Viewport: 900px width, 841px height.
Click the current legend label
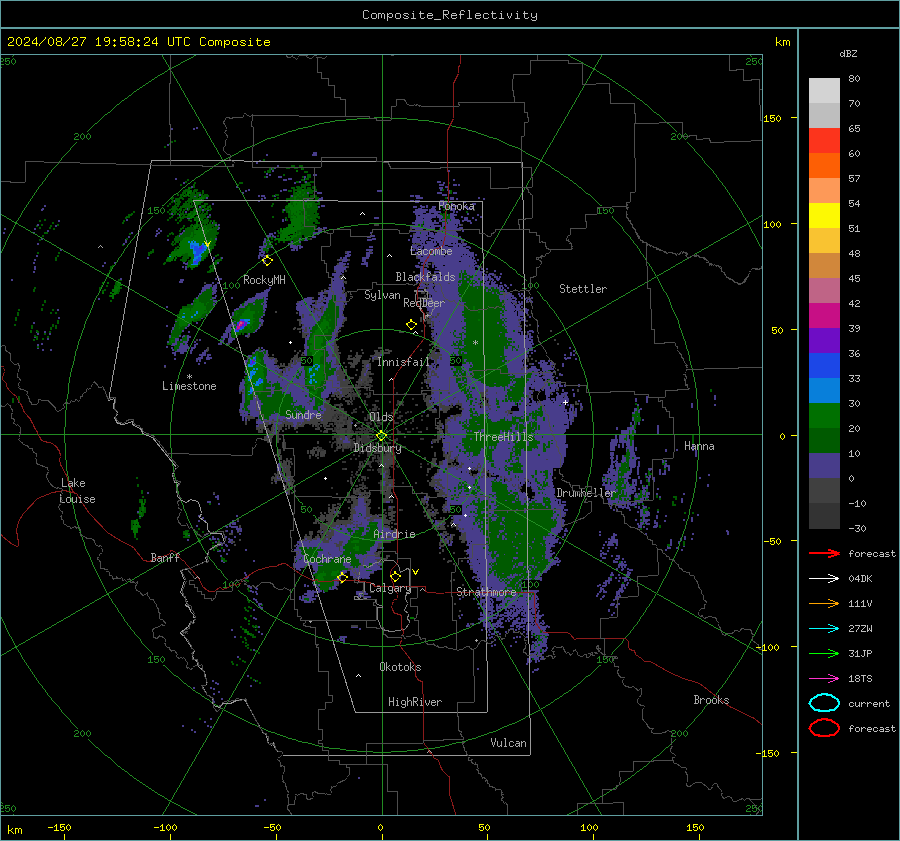coord(869,704)
